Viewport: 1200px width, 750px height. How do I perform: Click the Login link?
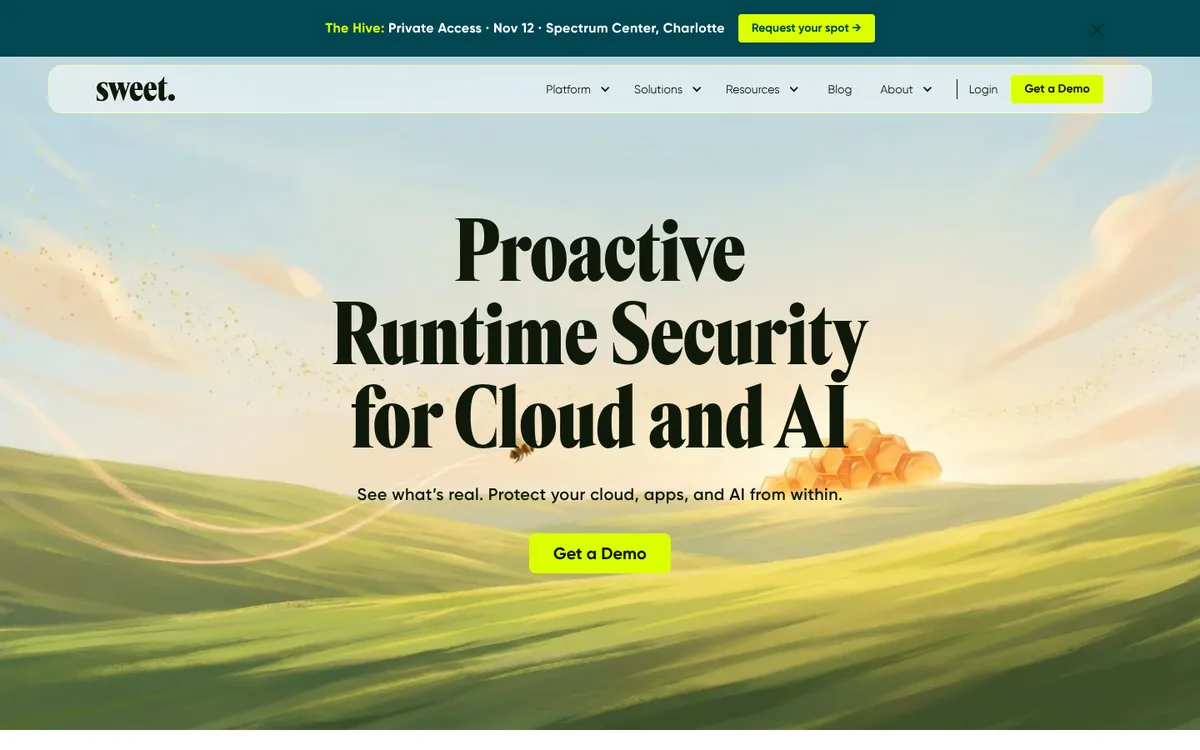[983, 89]
